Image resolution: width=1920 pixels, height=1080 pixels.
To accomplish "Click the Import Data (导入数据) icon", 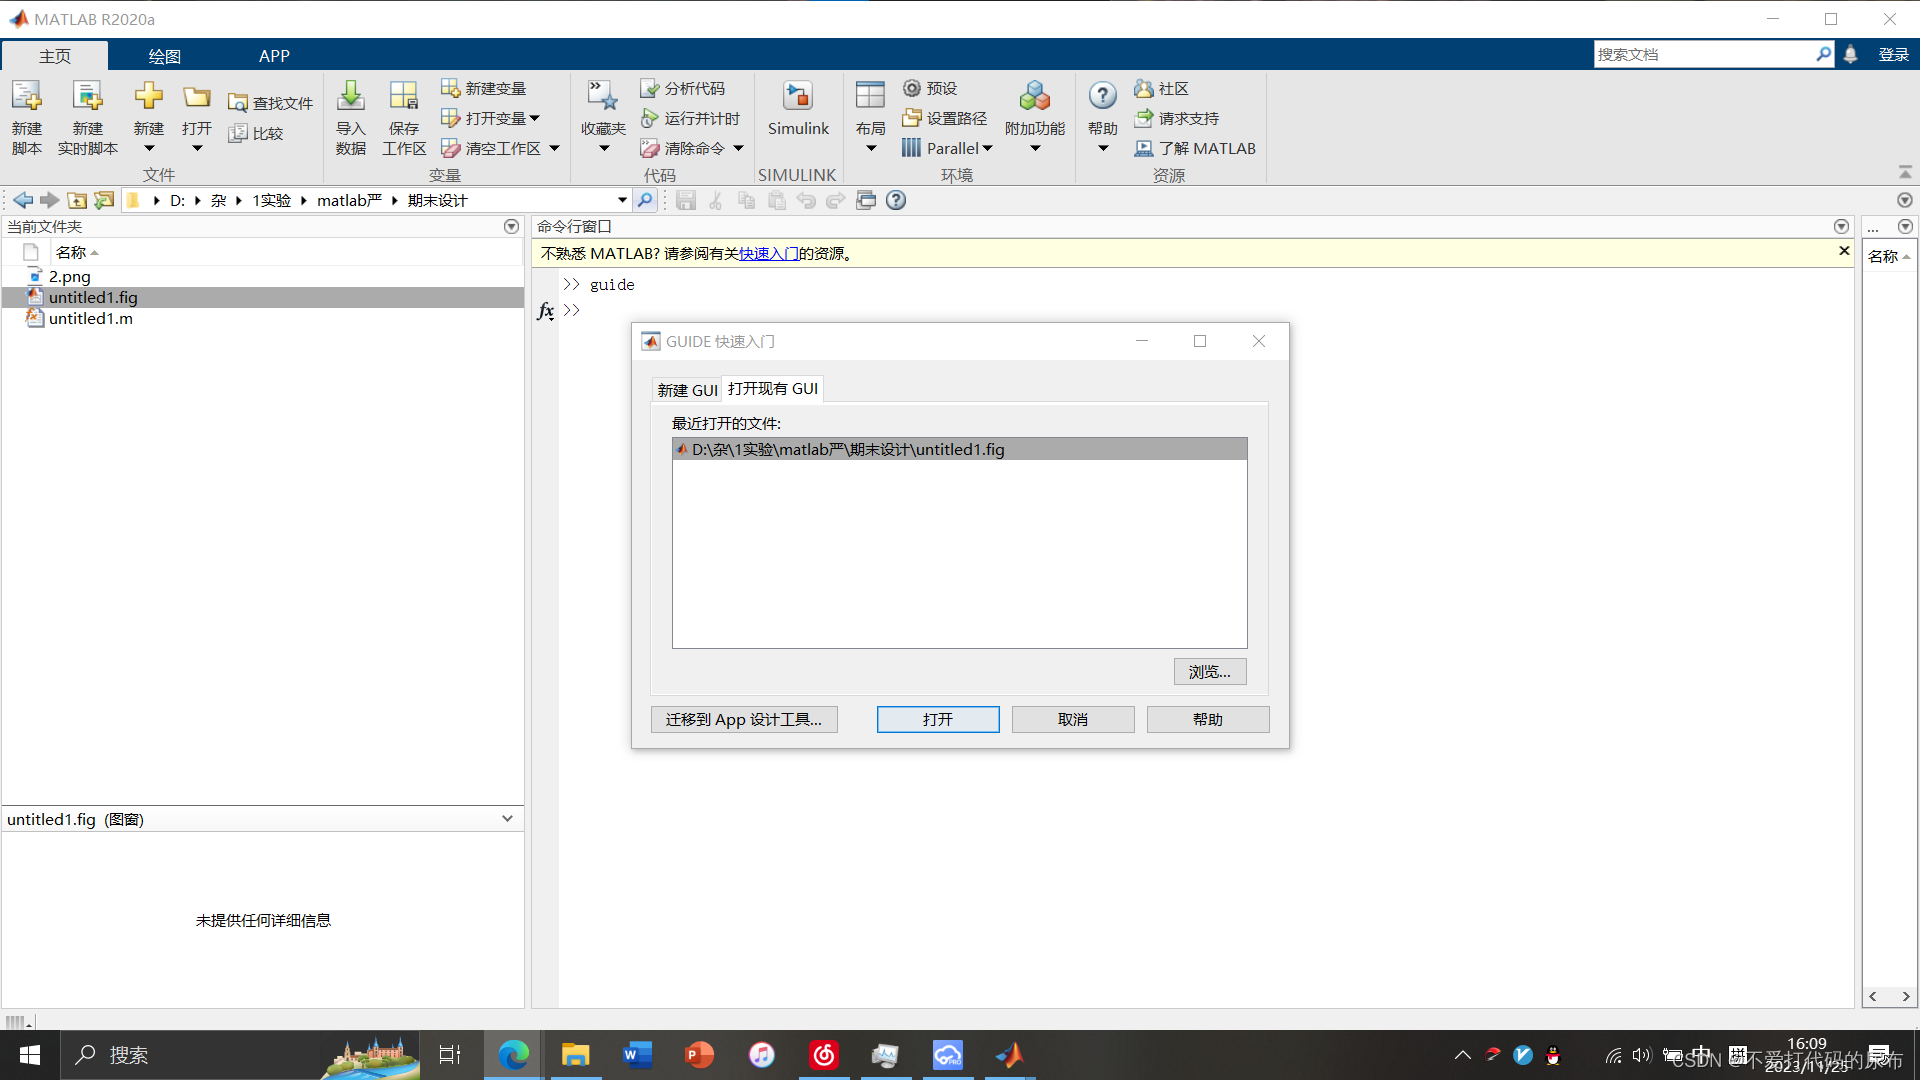I will pyautogui.click(x=351, y=96).
